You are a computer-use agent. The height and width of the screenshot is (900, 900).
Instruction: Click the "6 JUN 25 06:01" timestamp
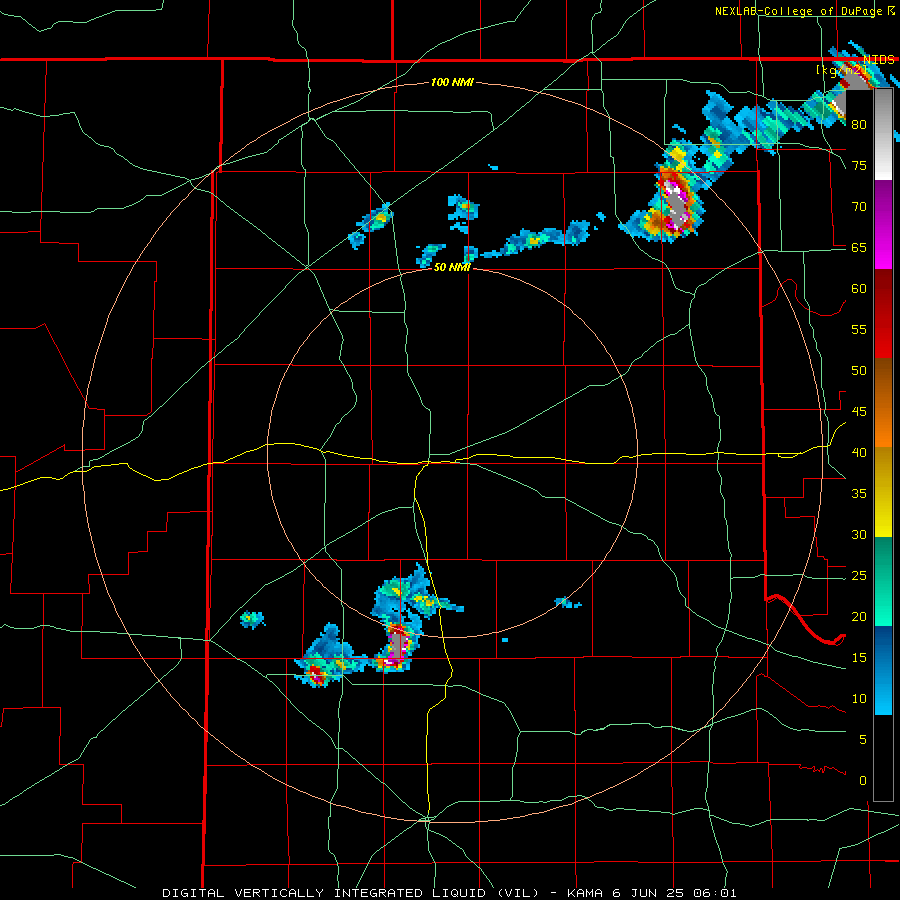[676, 893]
